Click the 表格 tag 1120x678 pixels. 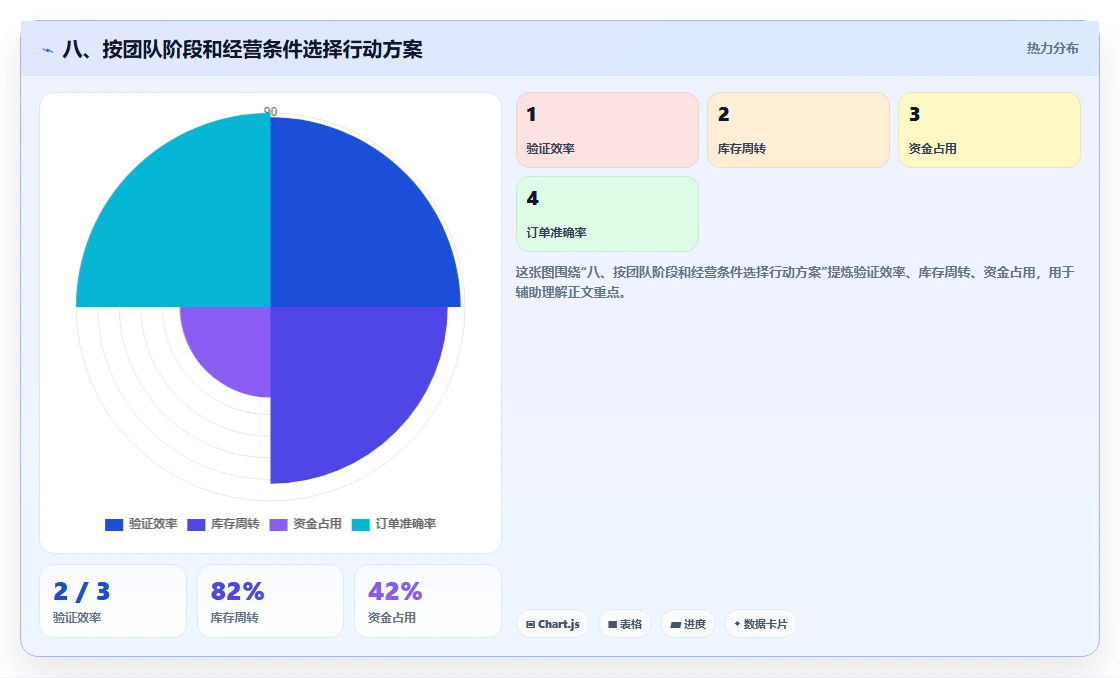(625, 624)
